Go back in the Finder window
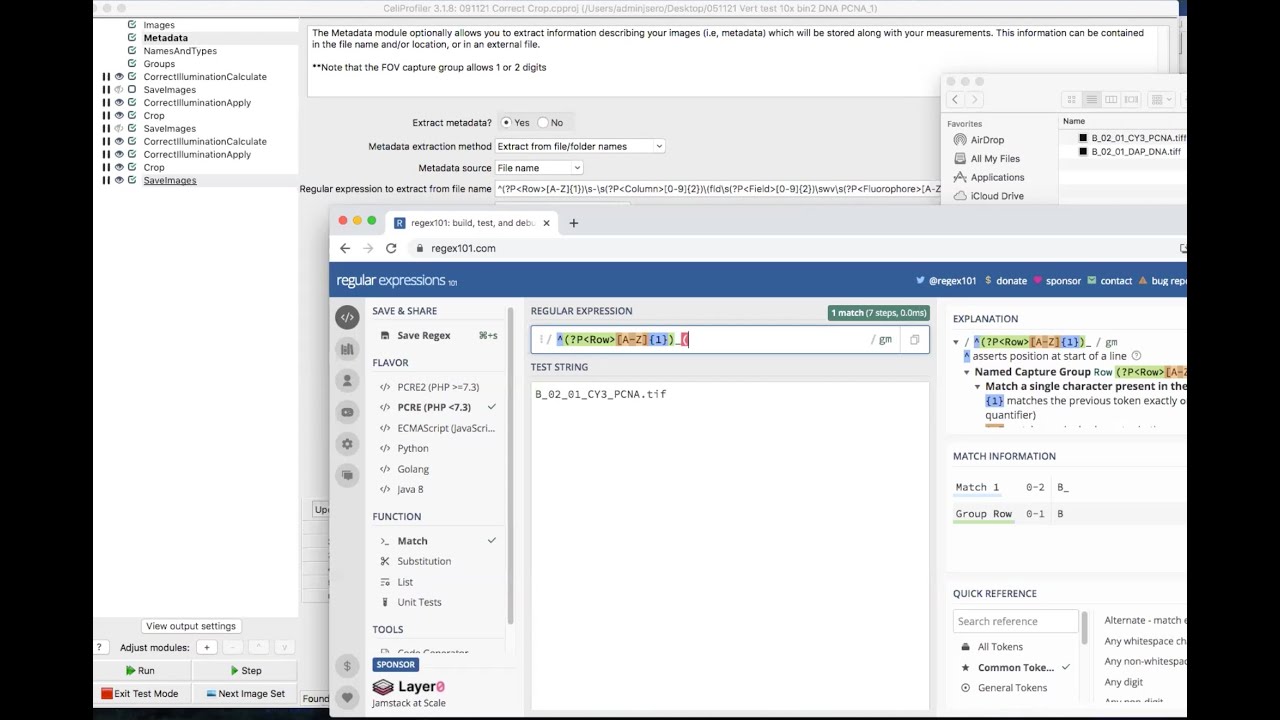Image resolution: width=1280 pixels, height=720 pixels. pyautogui.click(x=955, y=99)
